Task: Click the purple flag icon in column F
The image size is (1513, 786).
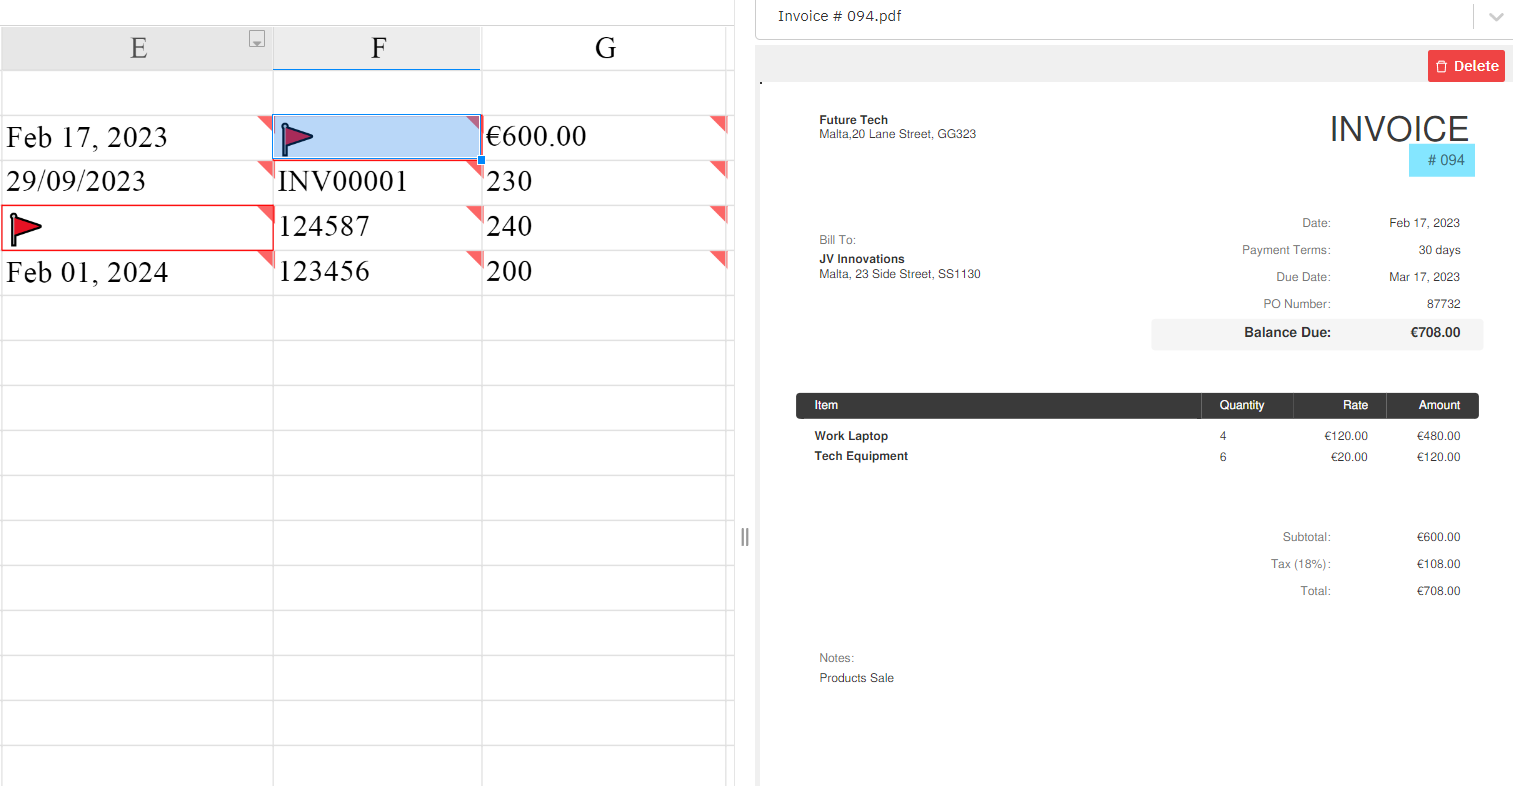Action: (297, 139)
